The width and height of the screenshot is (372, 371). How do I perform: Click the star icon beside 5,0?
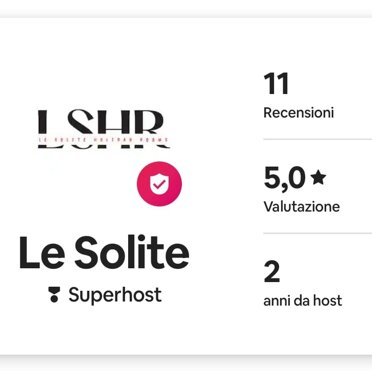click(x=318, y=177)
